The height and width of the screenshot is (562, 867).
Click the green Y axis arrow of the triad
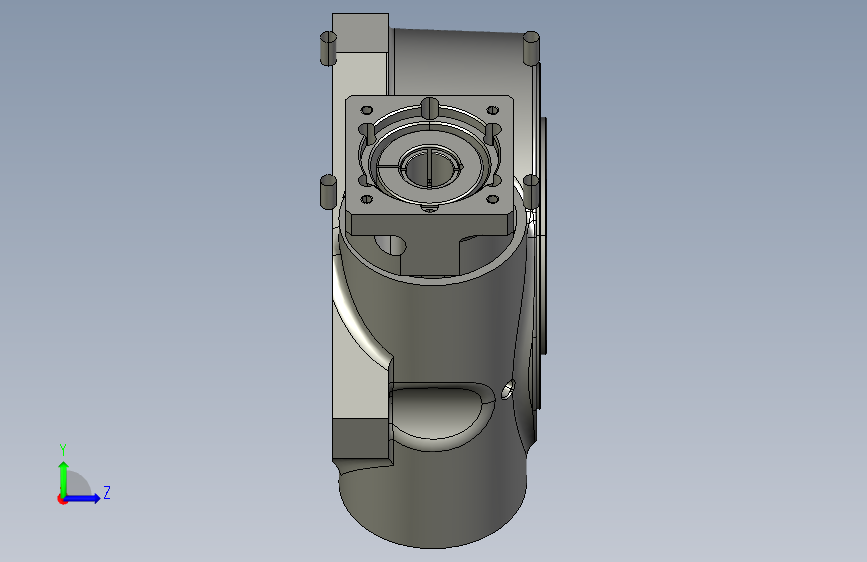coord(64,479)
